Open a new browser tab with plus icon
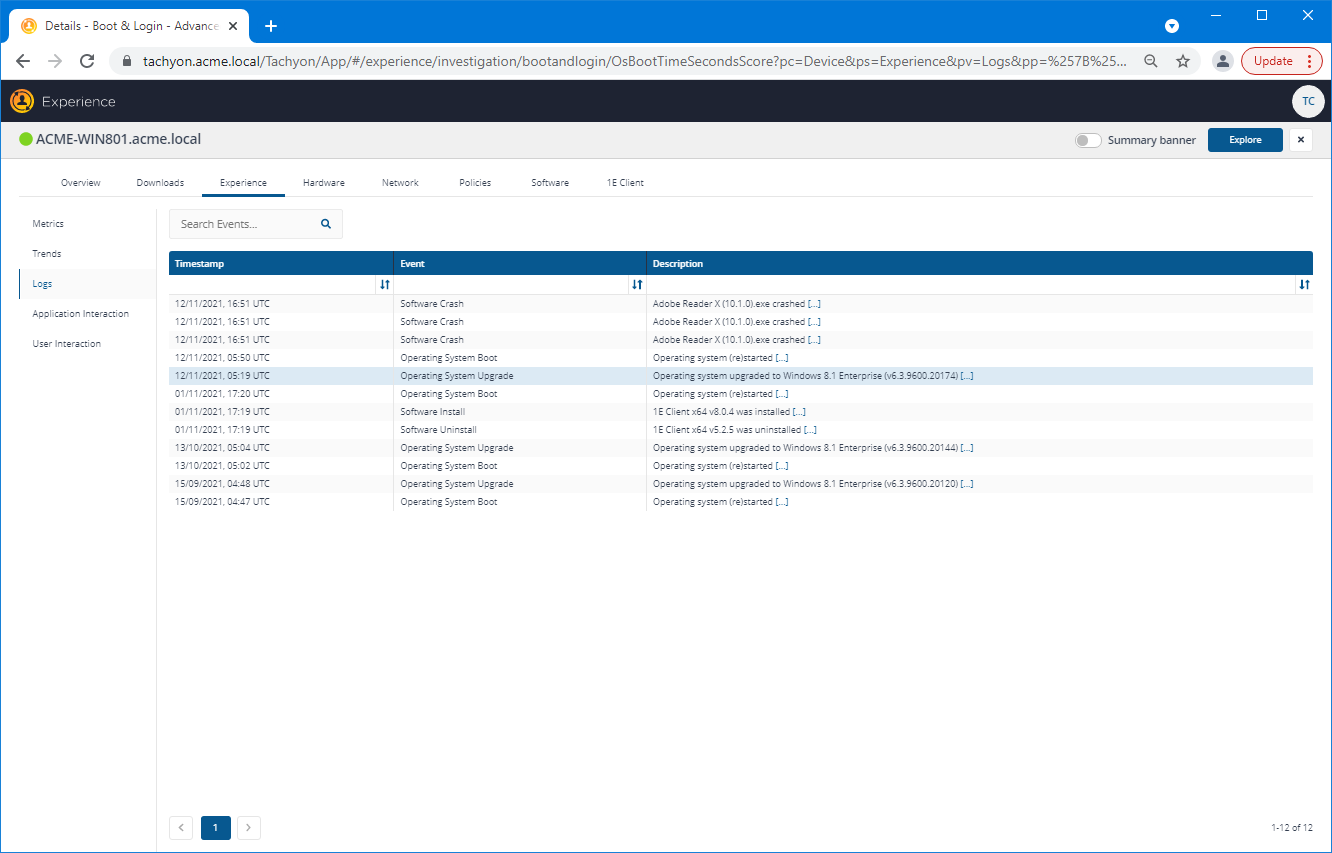Image resolution: width=1332 pixels, height=853 pixels. point(270,26)
